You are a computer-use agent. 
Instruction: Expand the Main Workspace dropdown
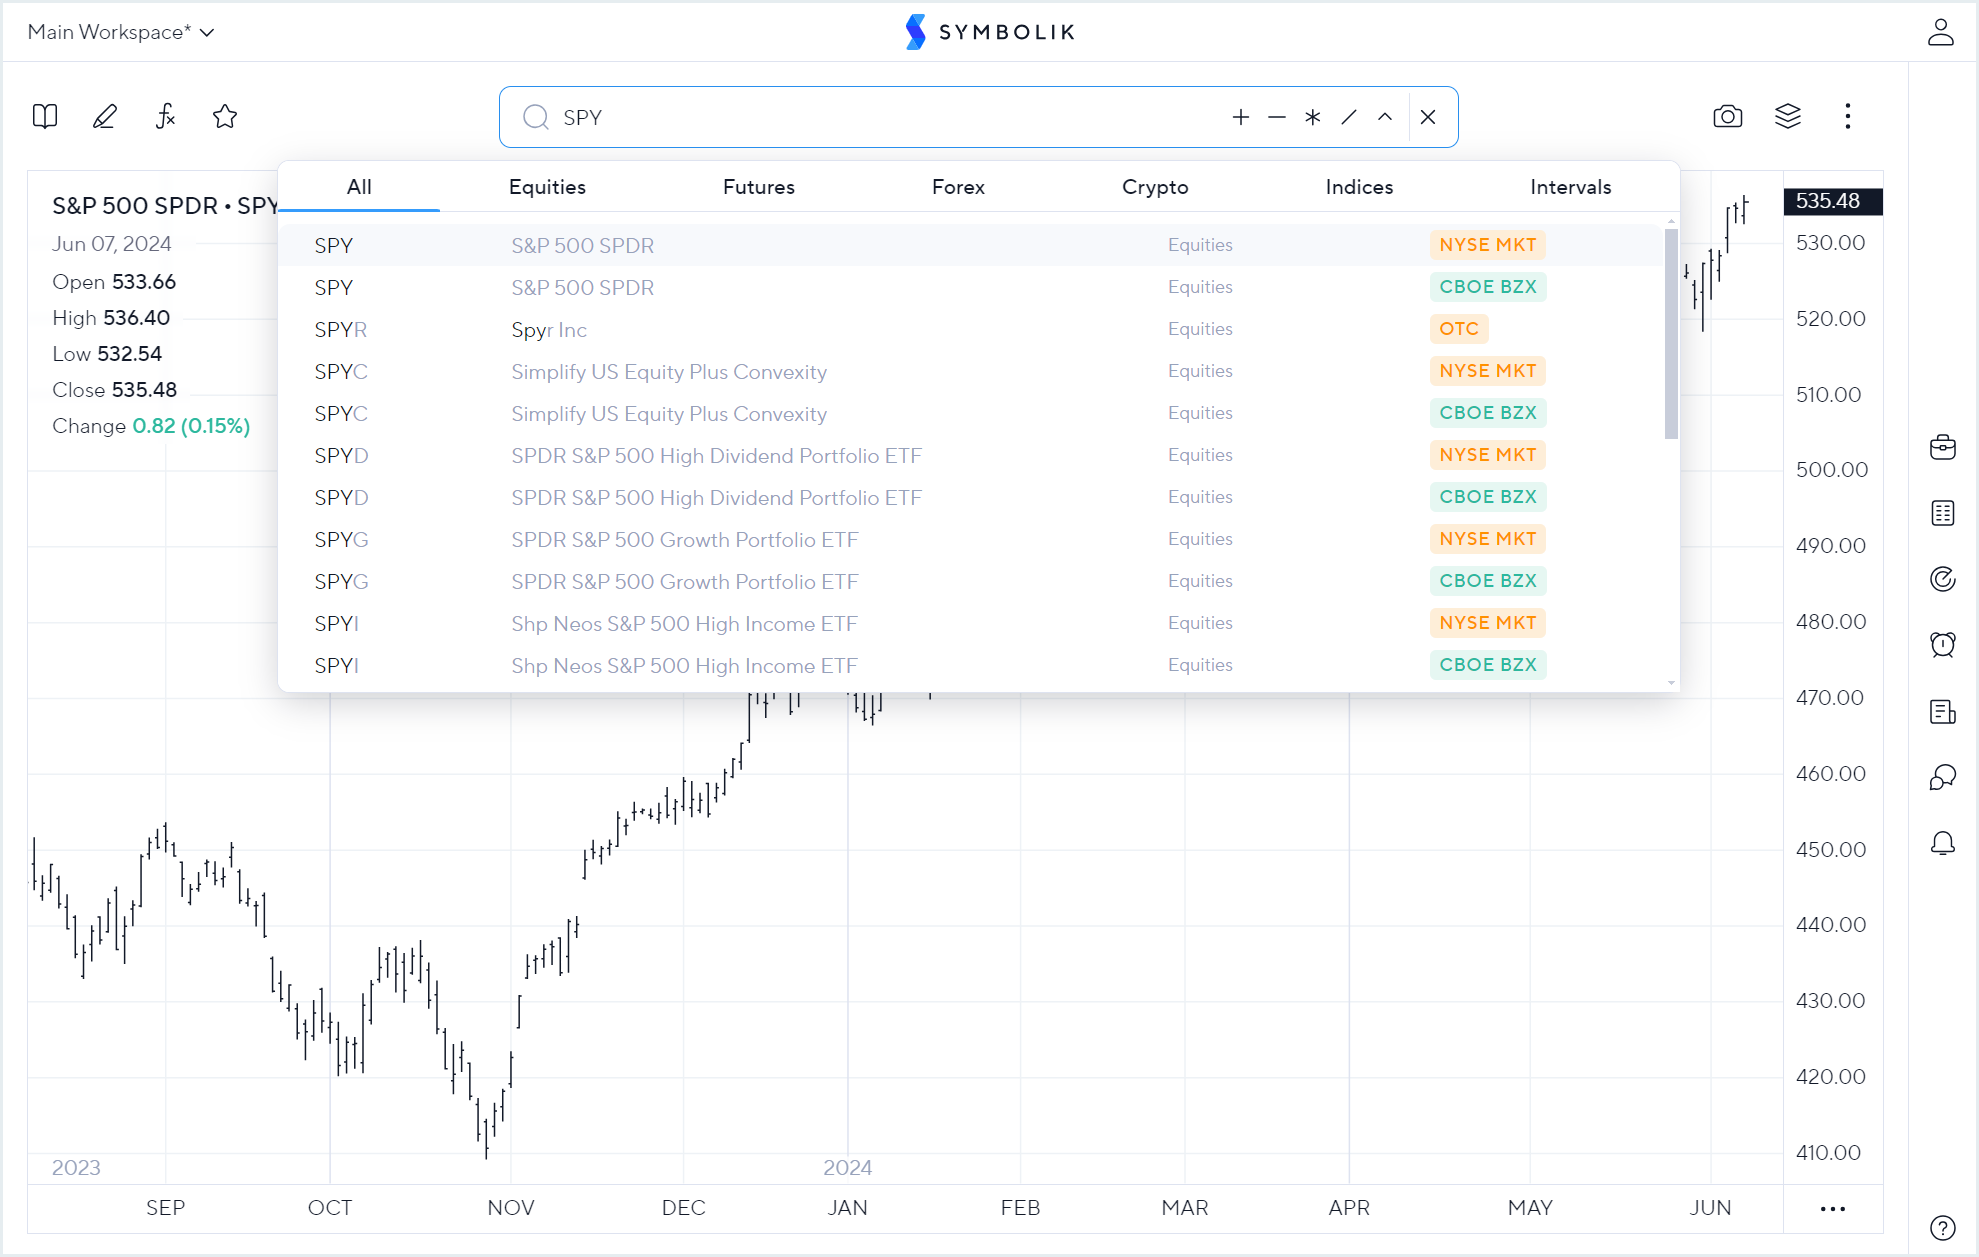point(121,32)
